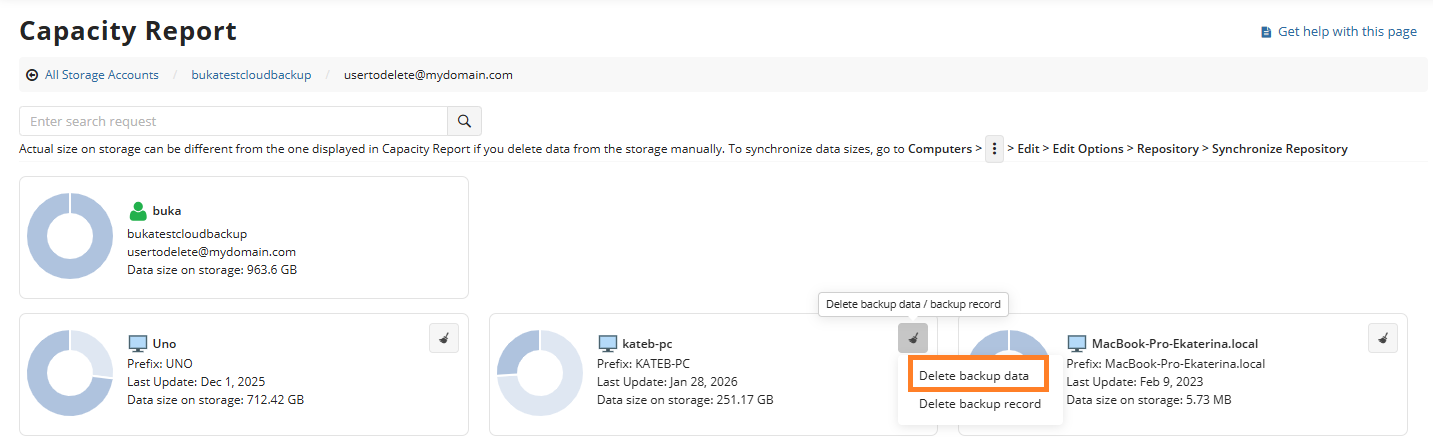Open the bukatestcloudbackup breadcrumb link
Viewport: 1433px width, 448px height.
(251, 75)
